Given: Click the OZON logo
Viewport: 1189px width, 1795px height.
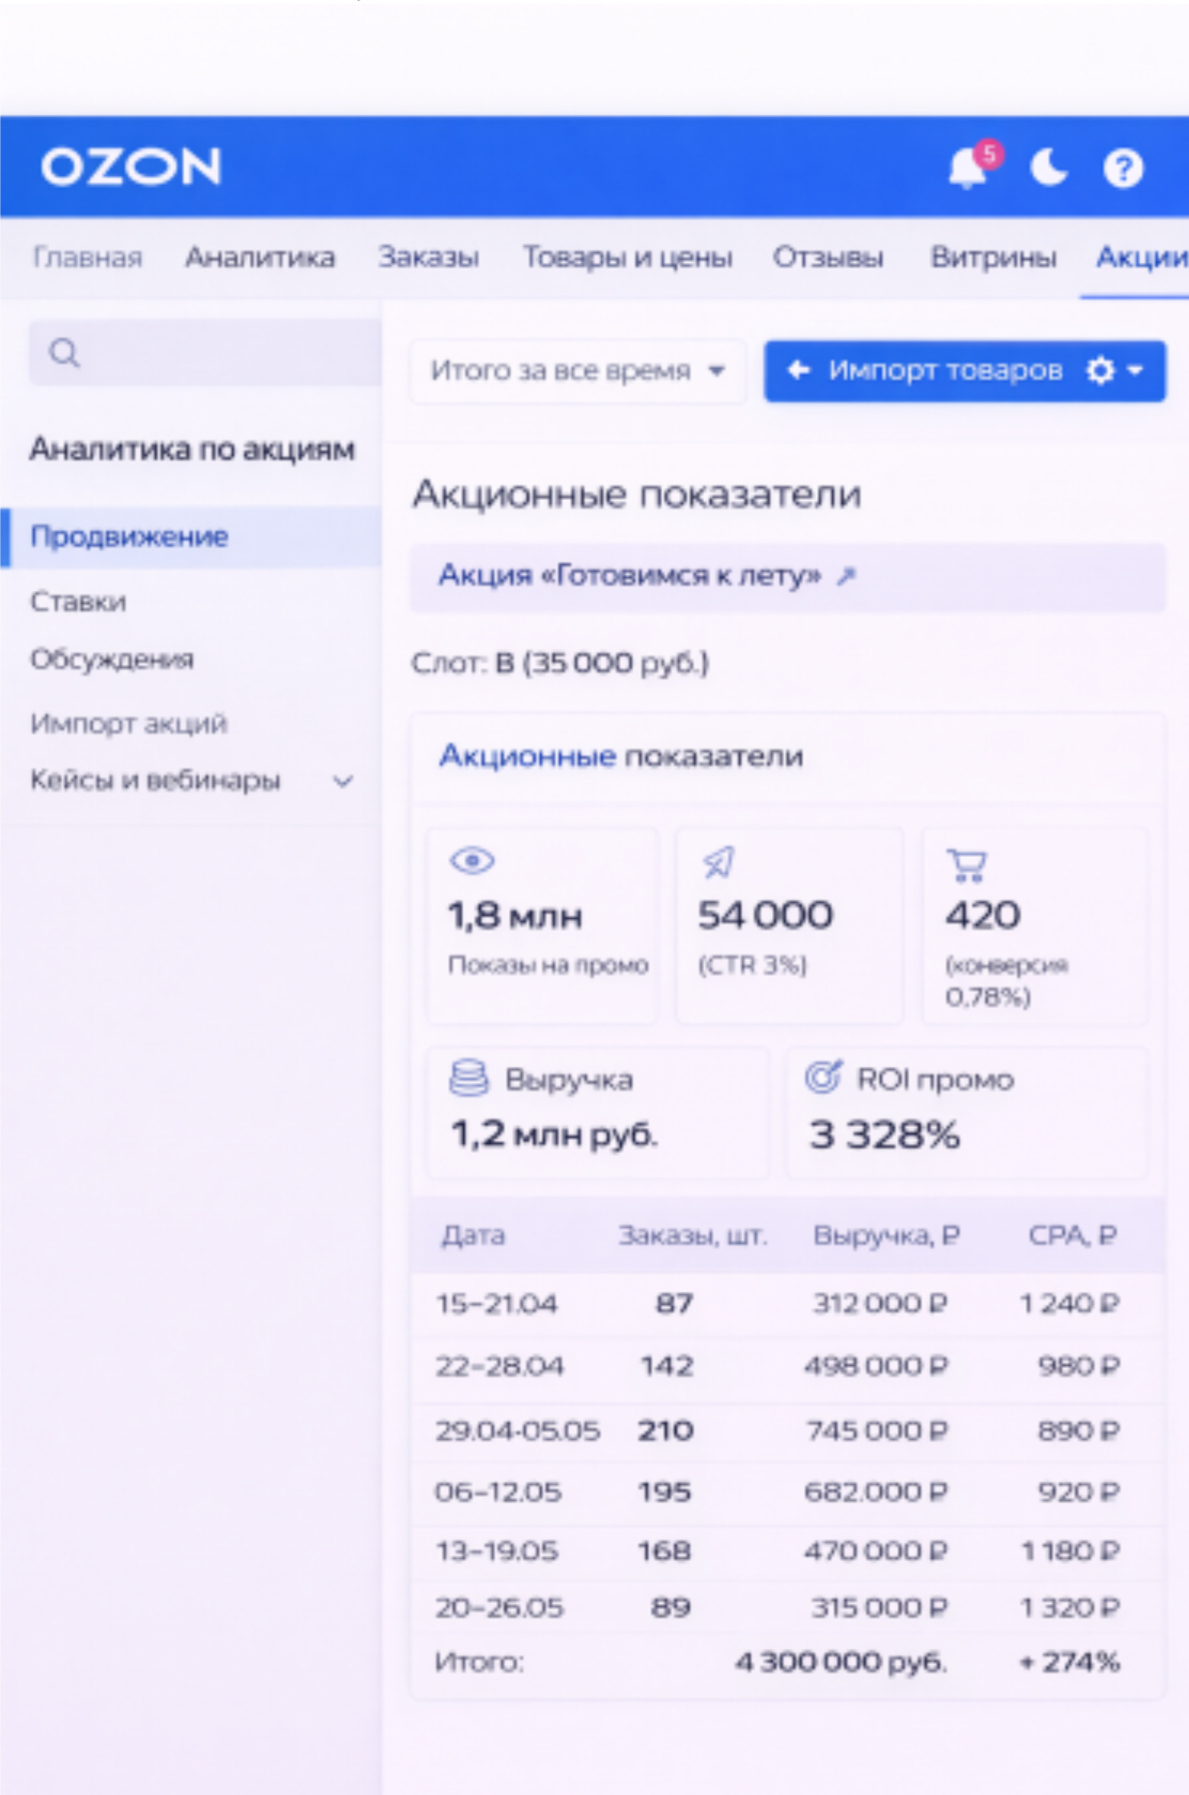Looking at the screenshot, I should point(131,166).
